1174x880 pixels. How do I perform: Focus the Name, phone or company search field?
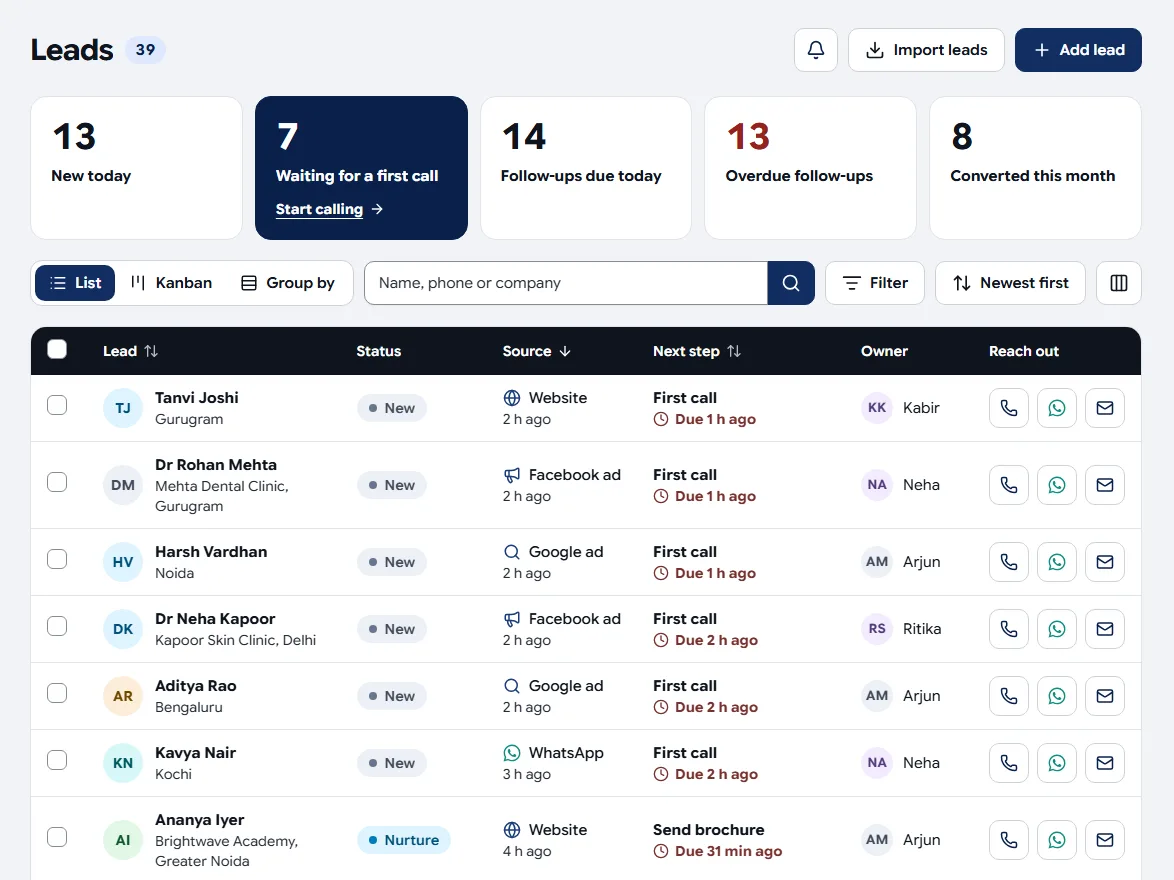tap(566, 283)
